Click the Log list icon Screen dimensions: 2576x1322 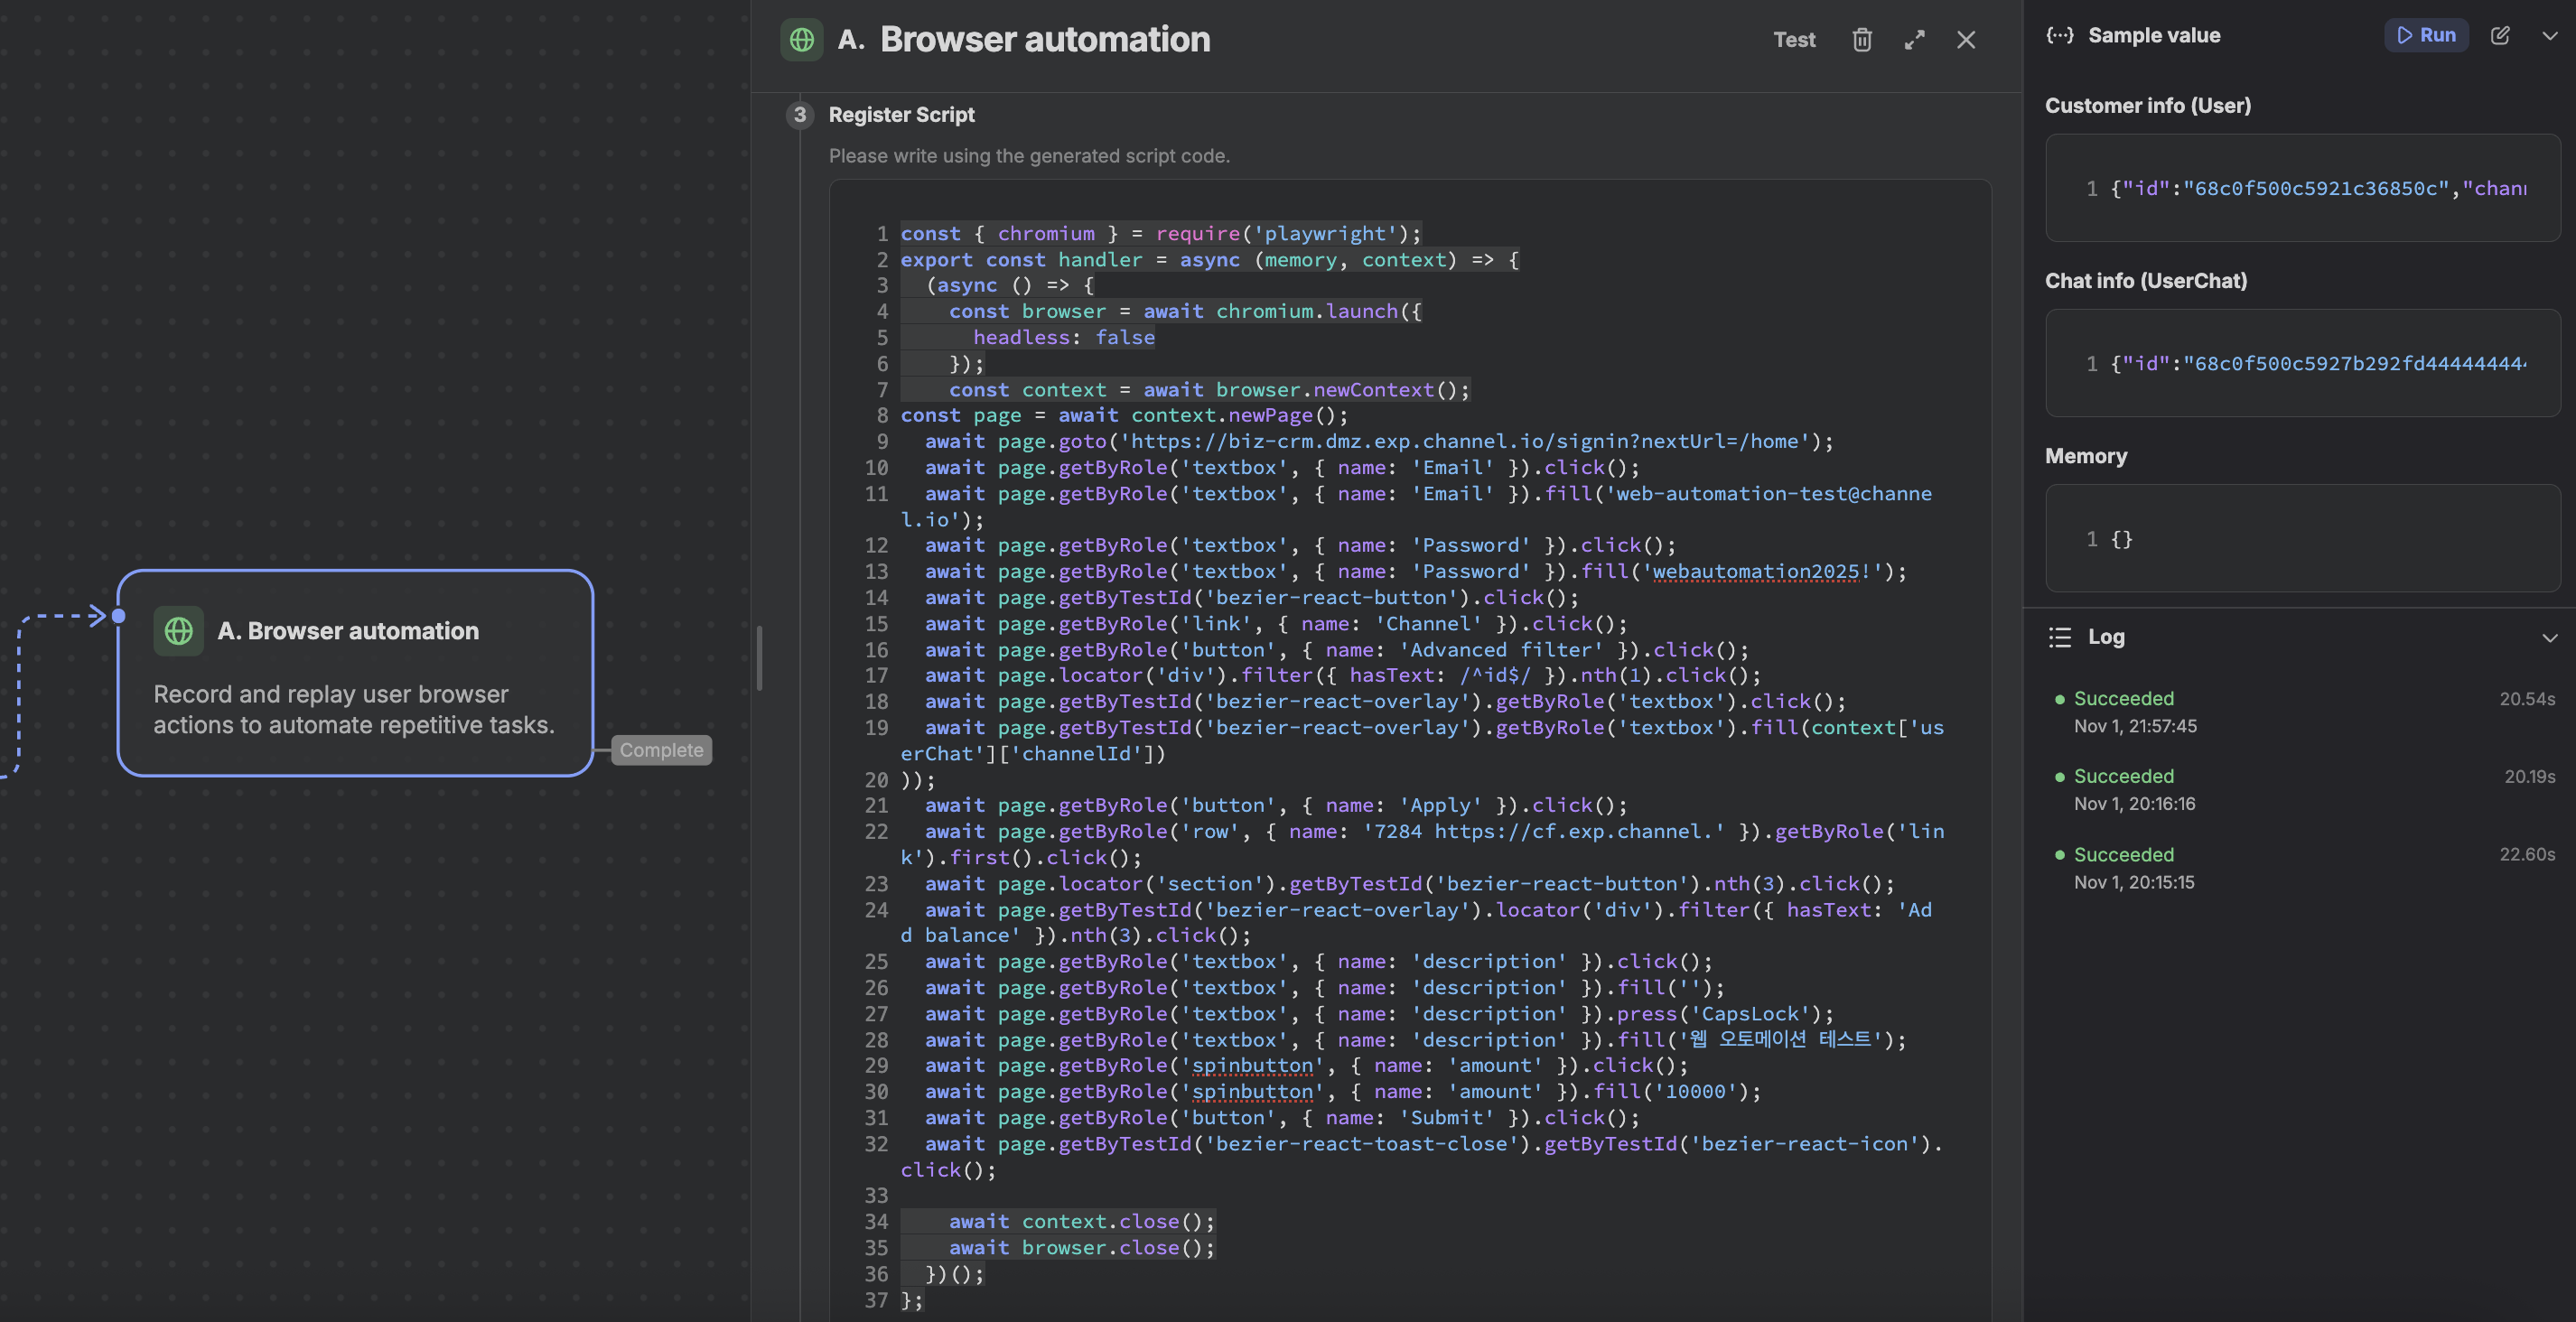[2059, 637]
